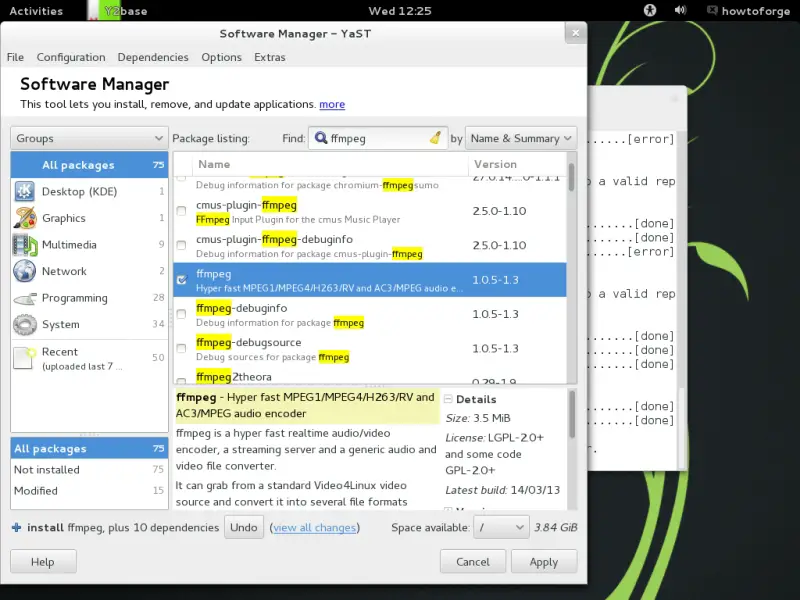
Task: Open the accessibility icon in top bar
Action: click(x=649, y=10)
